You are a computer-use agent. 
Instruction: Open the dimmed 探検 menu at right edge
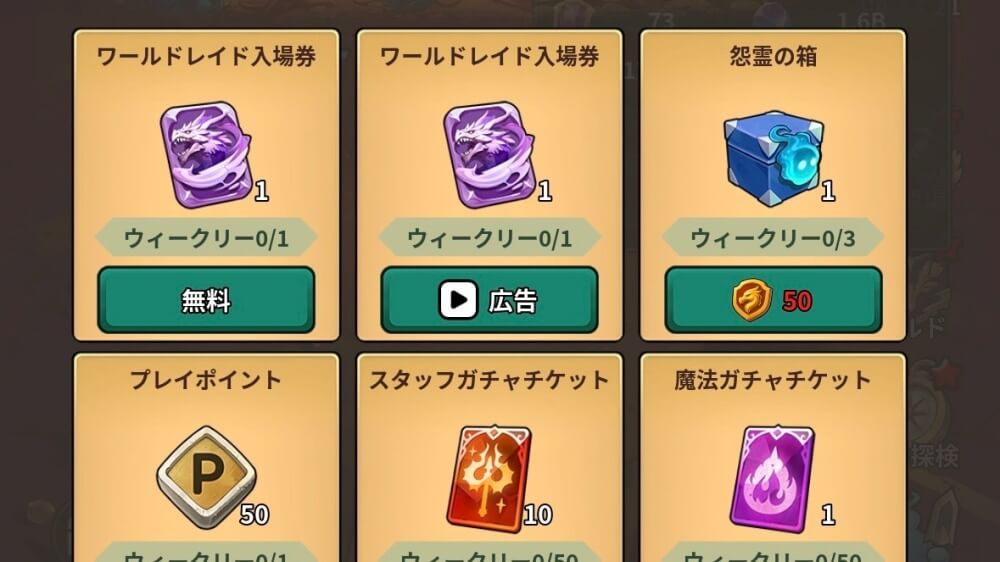point(935,455)
